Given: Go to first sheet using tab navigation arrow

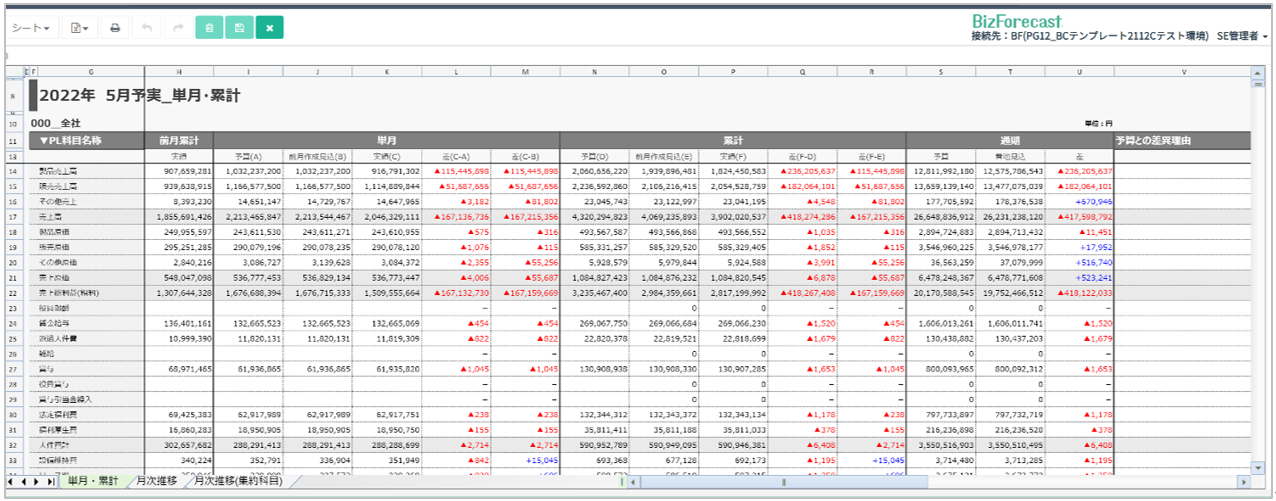Looking at the screenshot, I should (x=10, y=482).
